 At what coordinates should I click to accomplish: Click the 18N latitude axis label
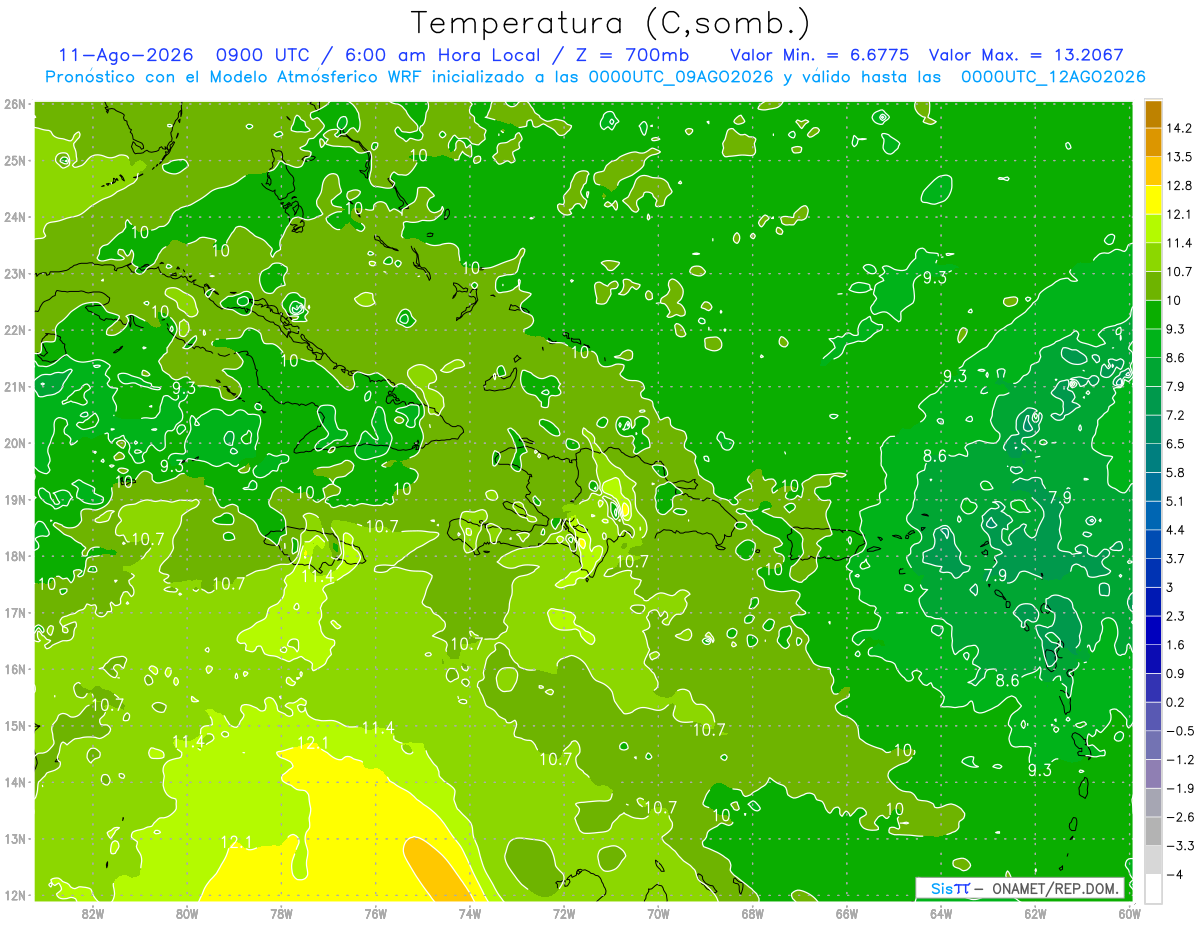coord(15,556)
